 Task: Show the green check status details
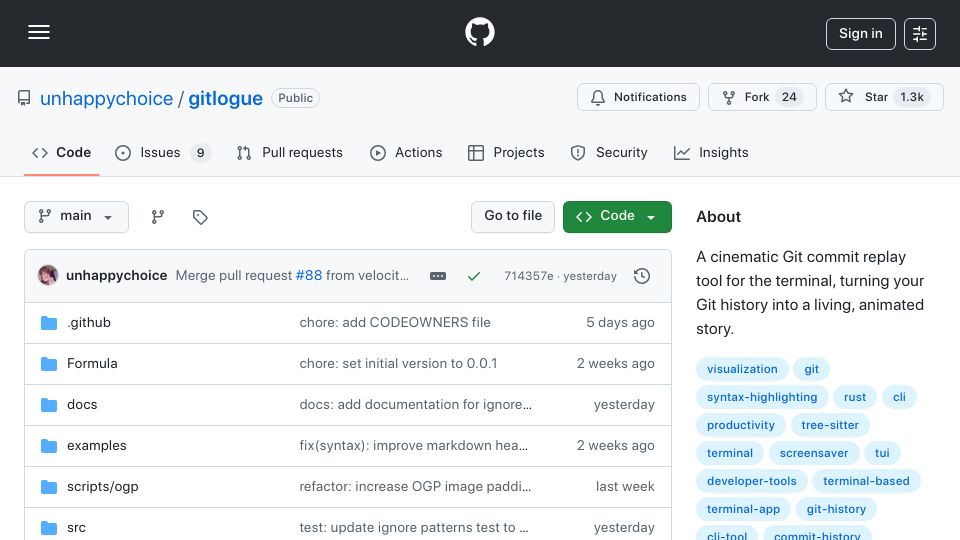point(473,276)
